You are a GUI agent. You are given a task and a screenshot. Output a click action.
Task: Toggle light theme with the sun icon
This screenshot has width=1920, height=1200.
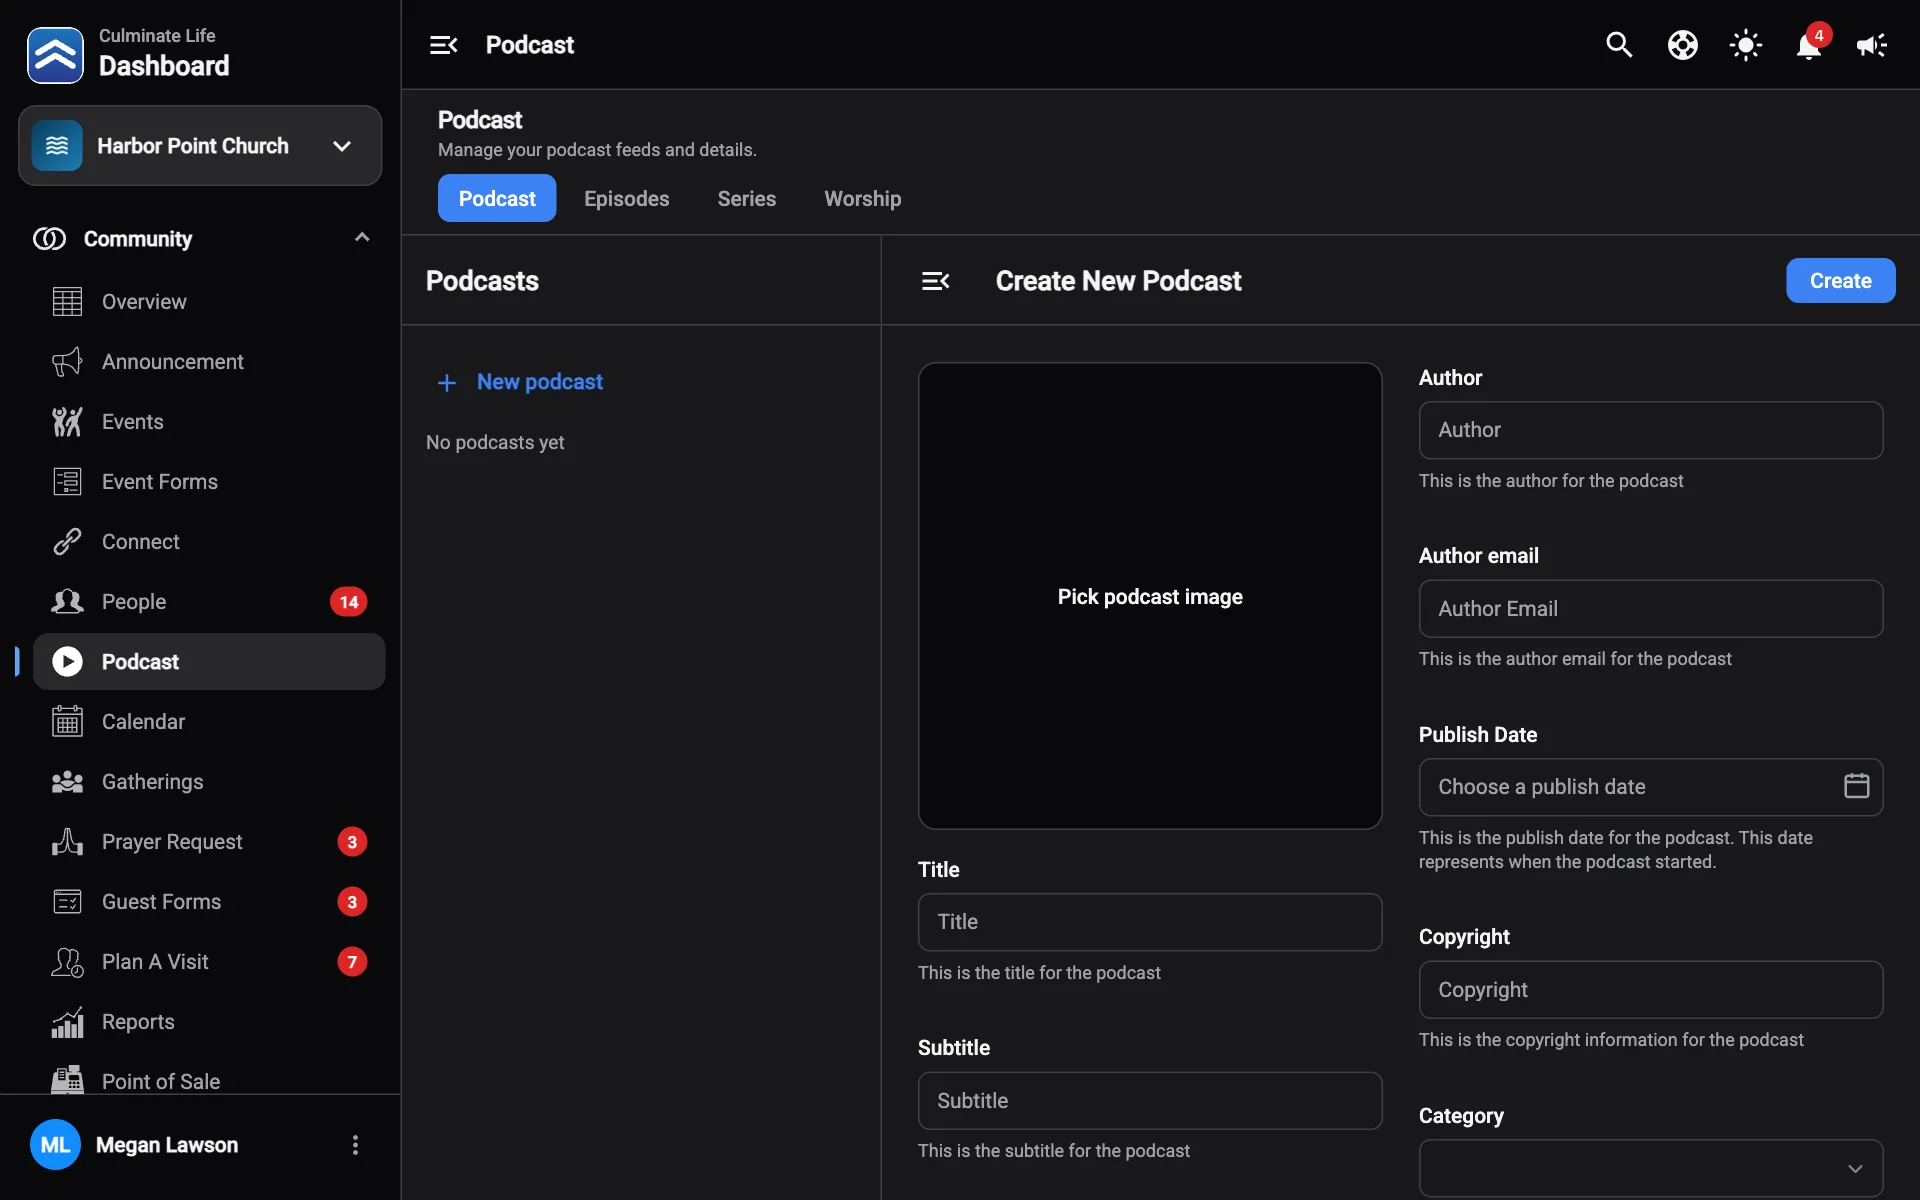click(x=1746, y=45)
